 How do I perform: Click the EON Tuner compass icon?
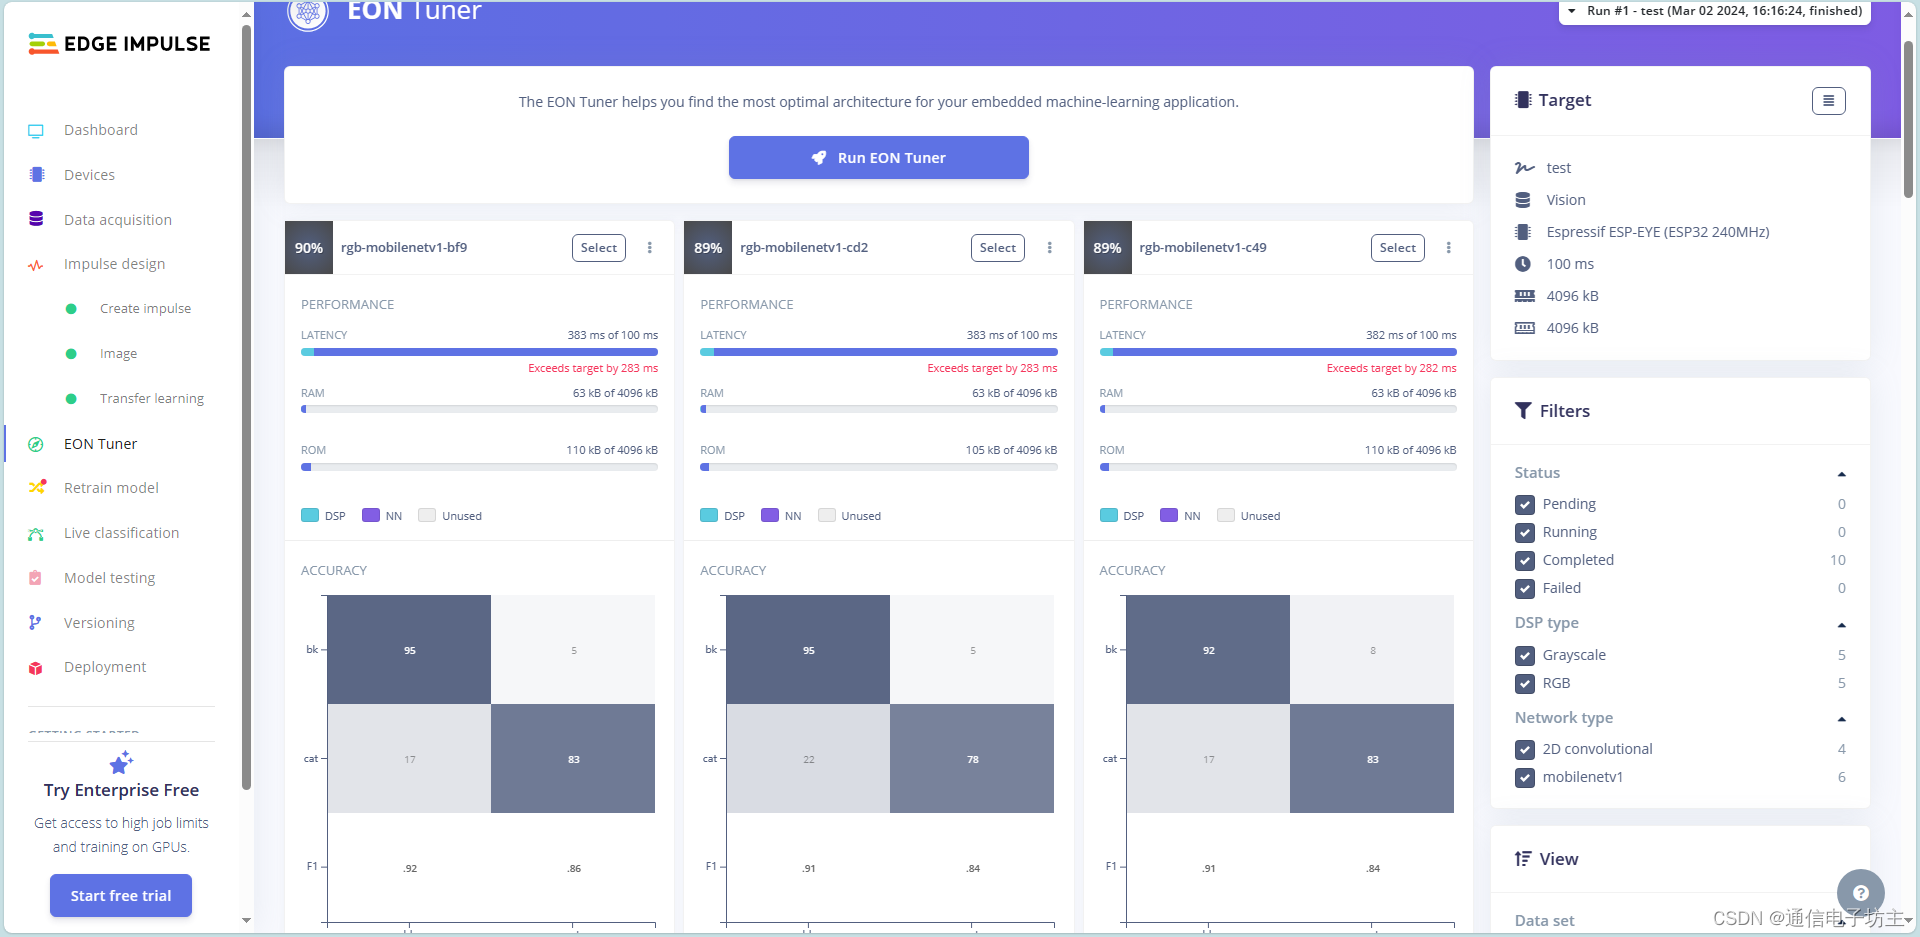tap(36, 444)
